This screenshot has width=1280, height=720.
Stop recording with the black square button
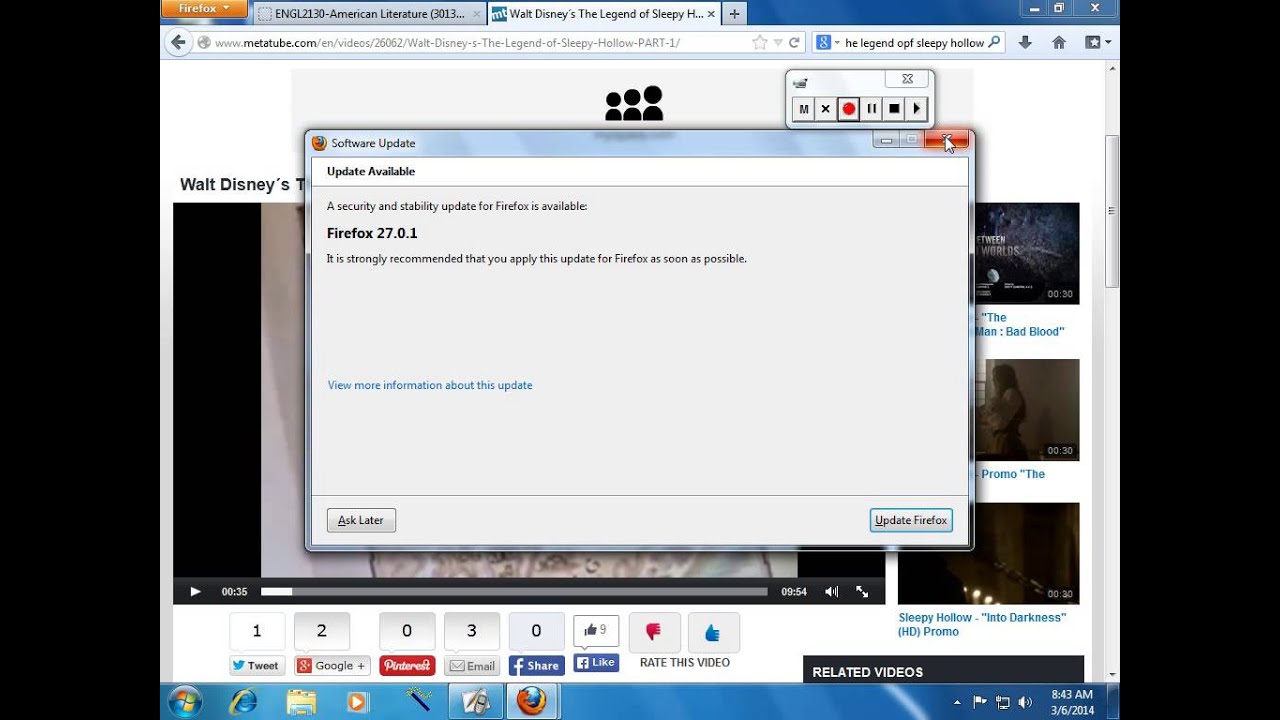[x=894, y=109]
